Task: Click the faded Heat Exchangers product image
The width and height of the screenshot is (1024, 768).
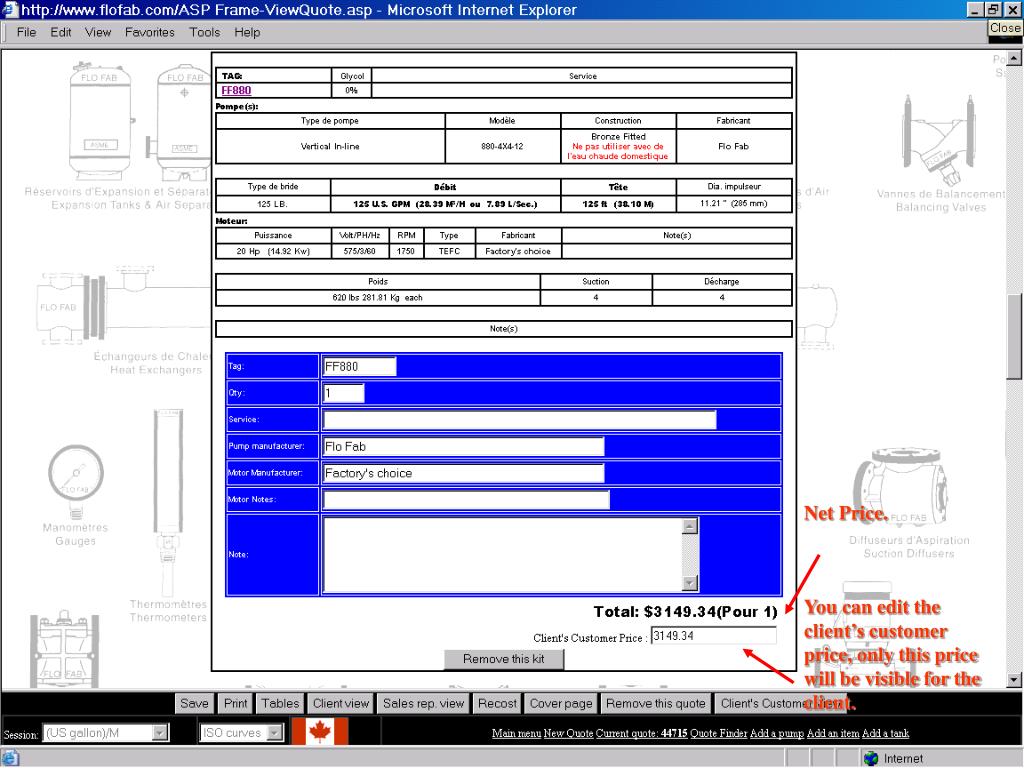Action: (124, 305)
